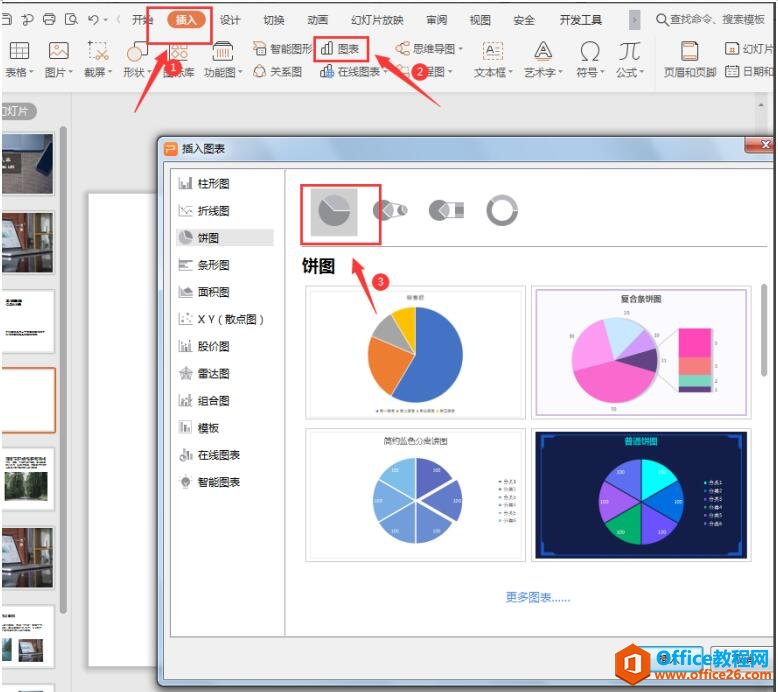The width and height of the screenshot is (778, 692).
Task: Switch to the View (视图) tab
Action: [480, 20]
